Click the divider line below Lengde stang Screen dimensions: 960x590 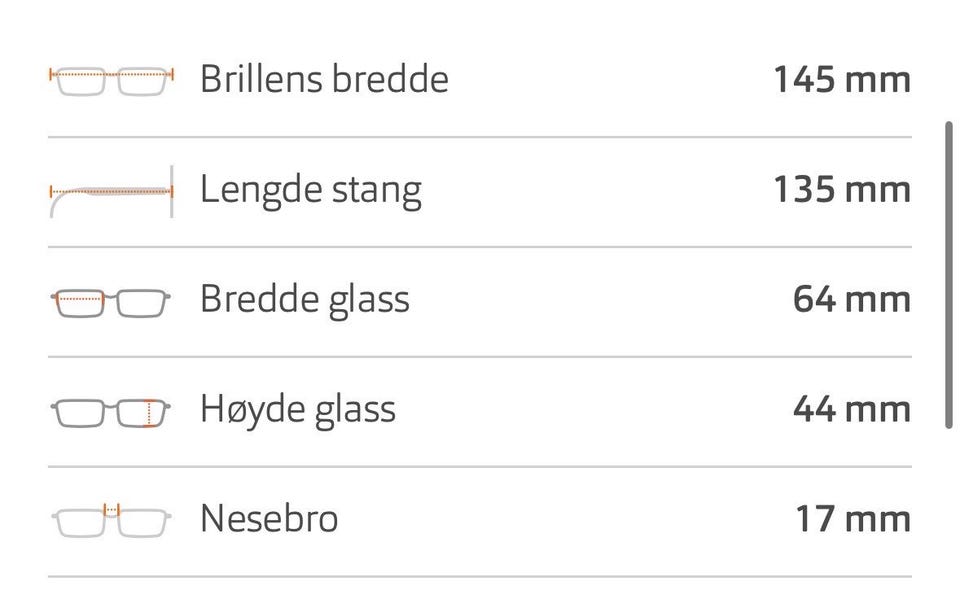(x=480, y=247)
